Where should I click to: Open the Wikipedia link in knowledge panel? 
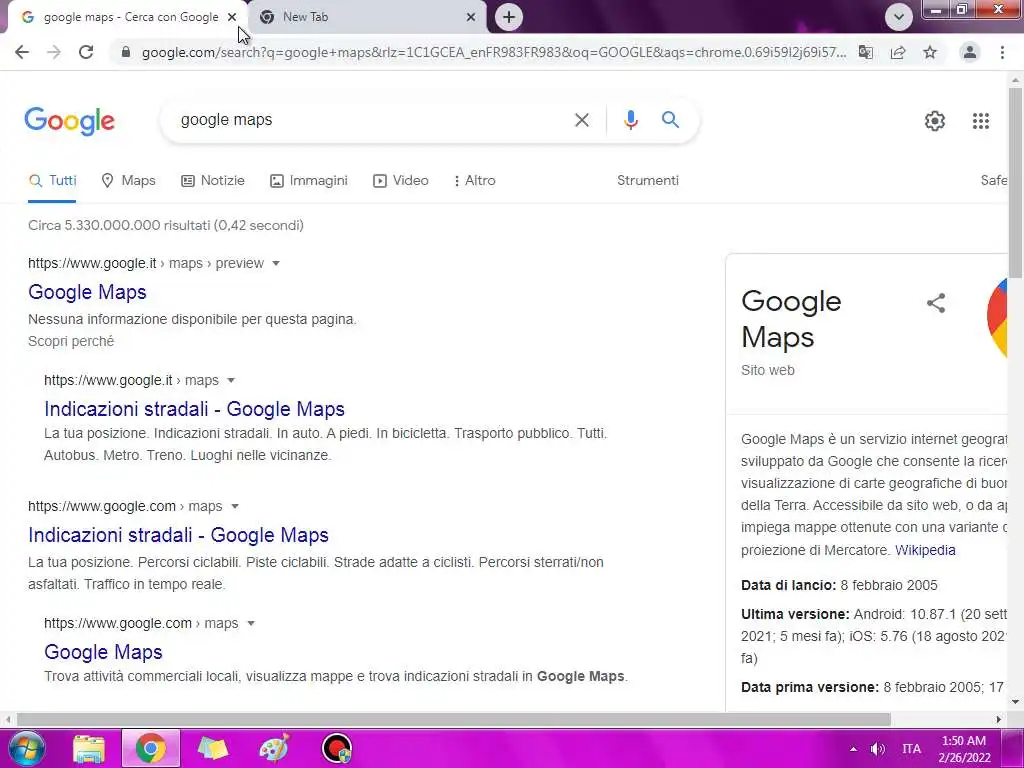click(x=925, y=550)
